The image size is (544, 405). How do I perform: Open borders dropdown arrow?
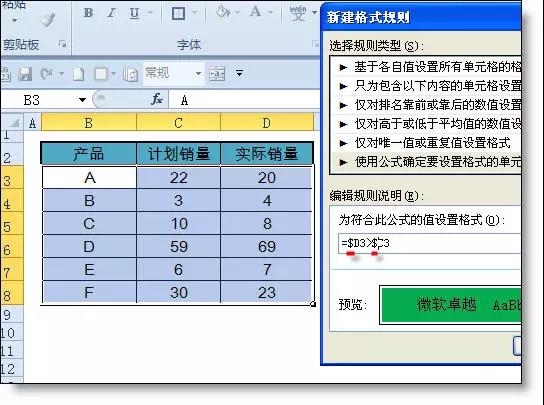195,13
